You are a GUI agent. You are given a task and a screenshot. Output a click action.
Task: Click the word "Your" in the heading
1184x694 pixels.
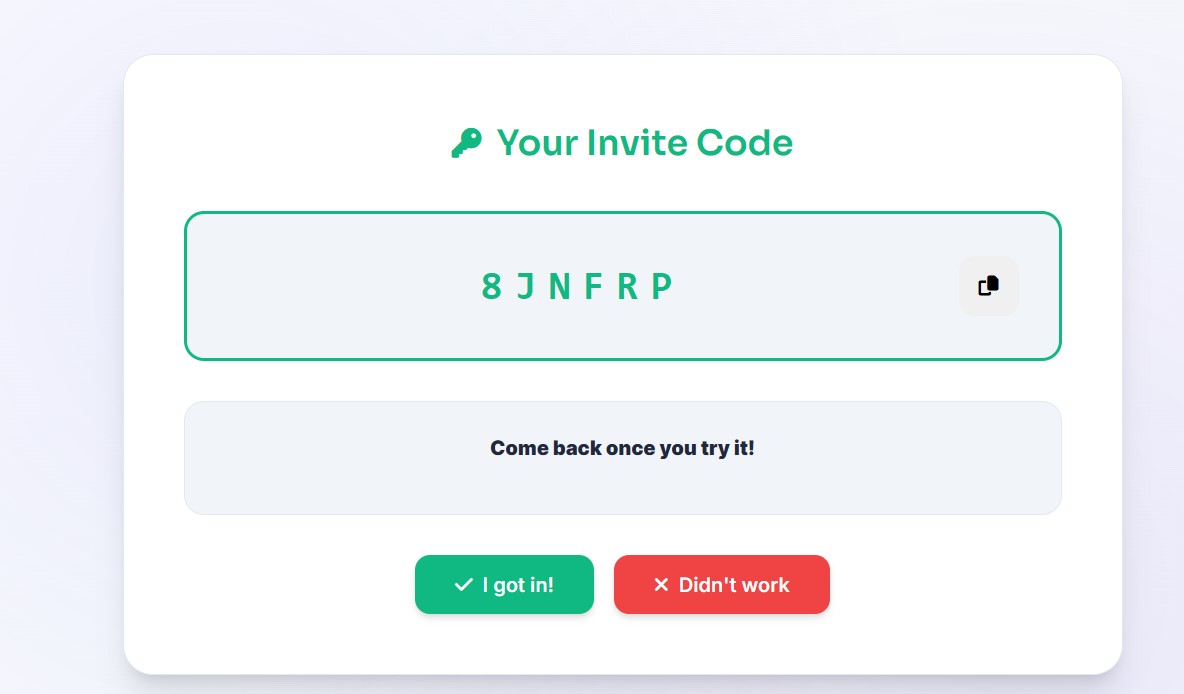[536, 143]
